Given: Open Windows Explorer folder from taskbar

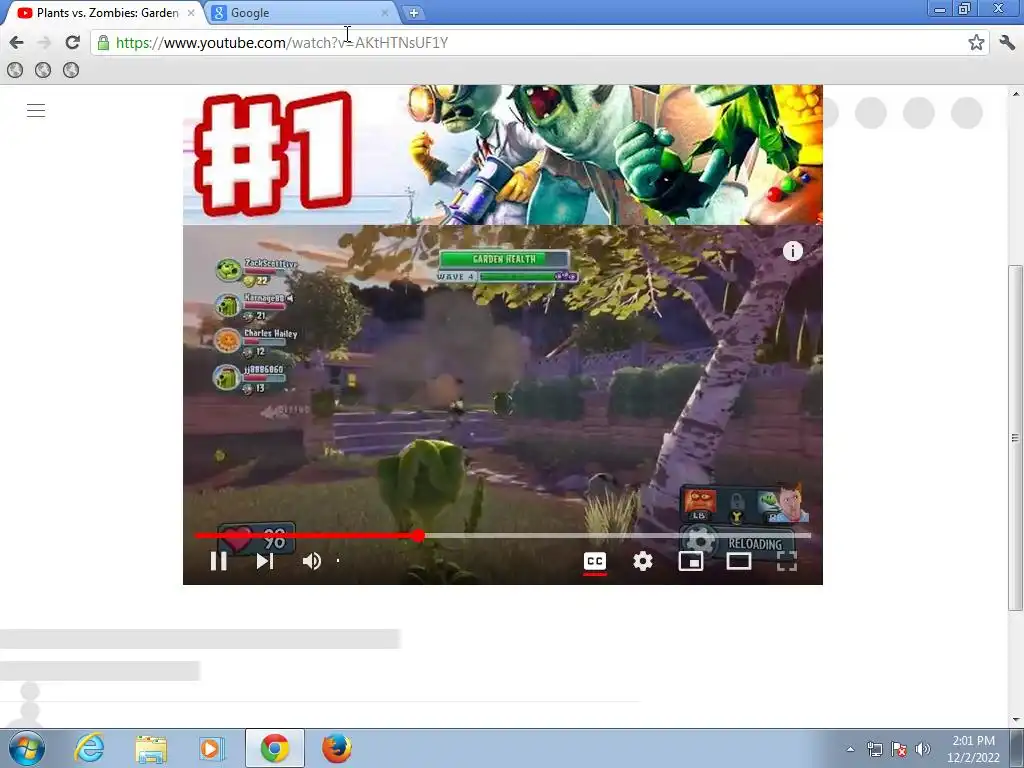Looking at the screenshot, I should [152, 749].
